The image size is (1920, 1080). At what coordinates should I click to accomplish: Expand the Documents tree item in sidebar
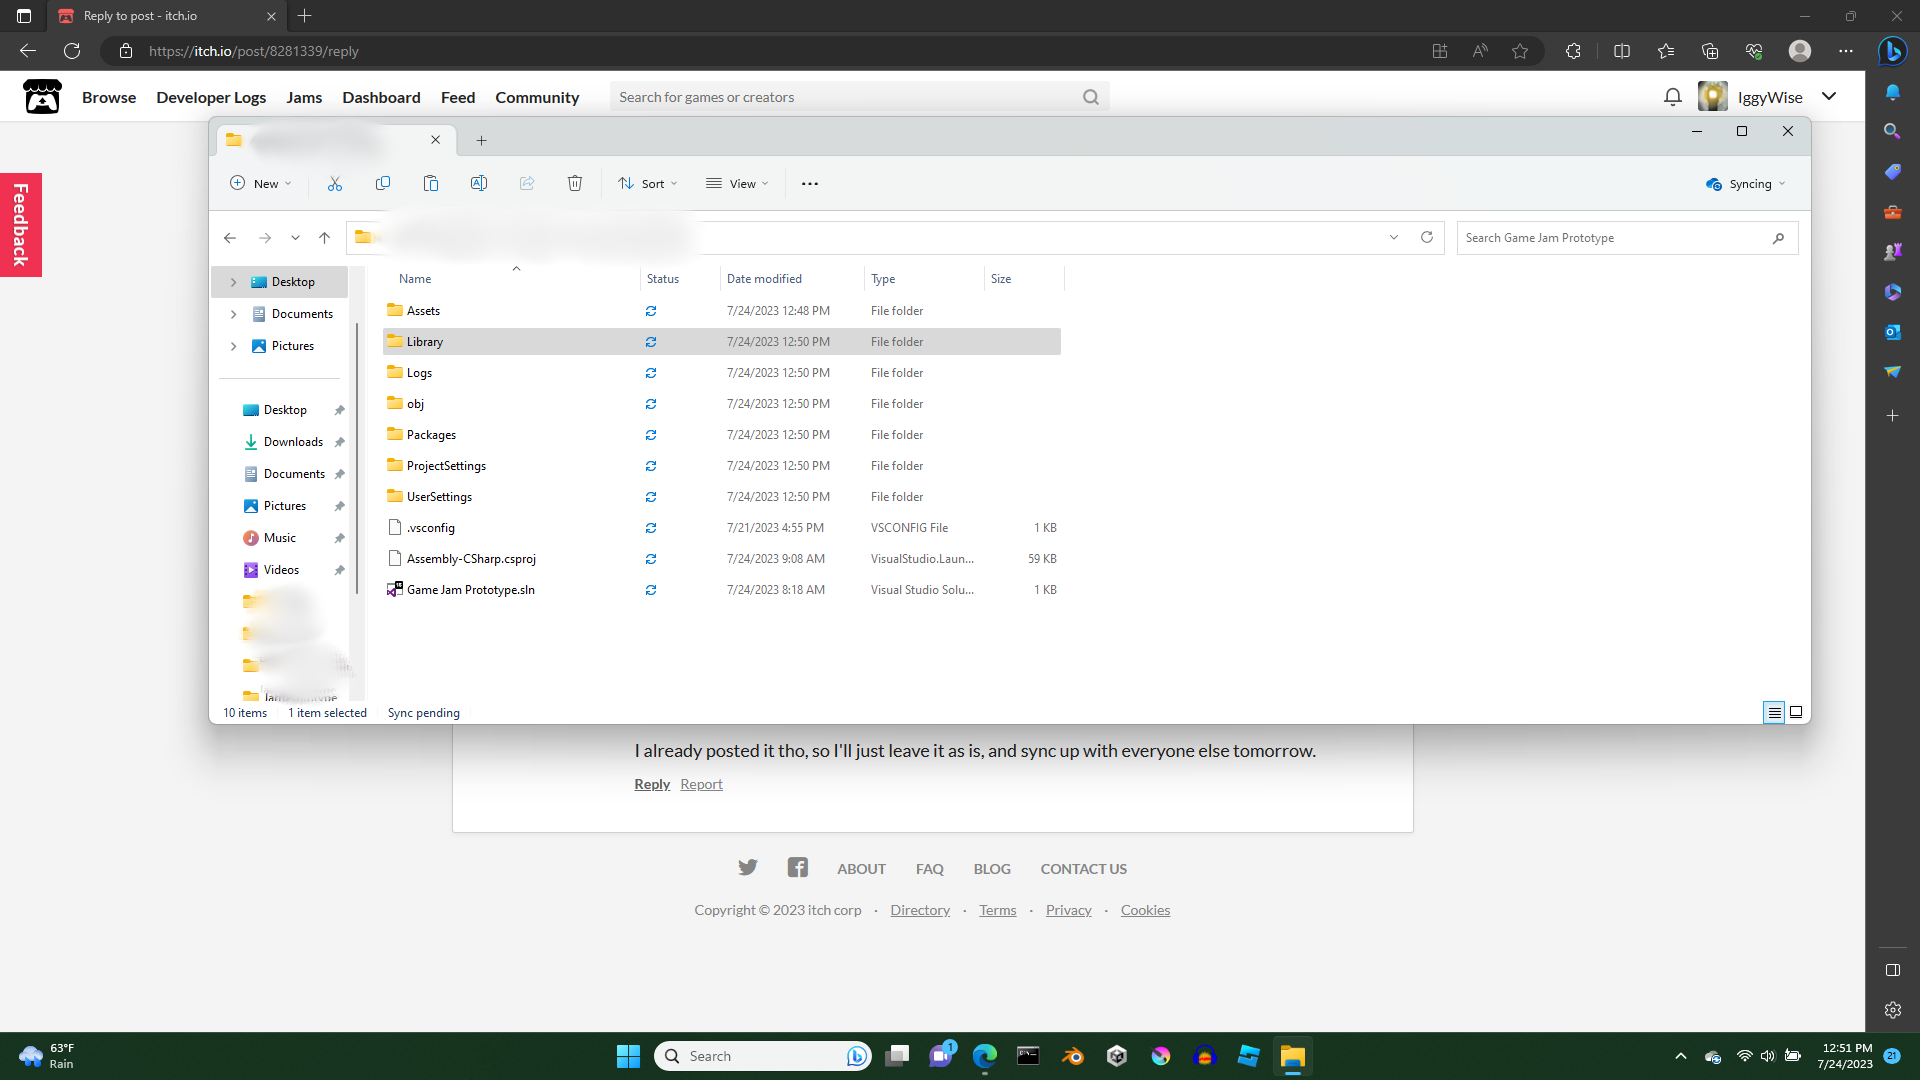click(233, 314)
